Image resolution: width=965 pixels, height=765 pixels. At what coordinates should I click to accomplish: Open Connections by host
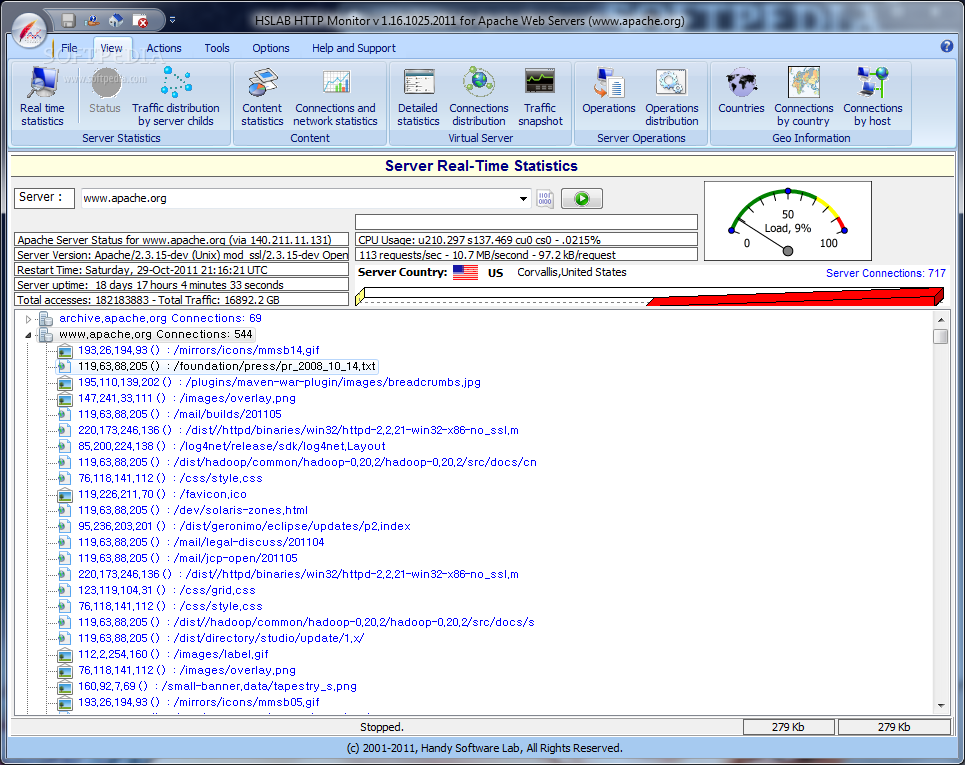click(873, 97)
